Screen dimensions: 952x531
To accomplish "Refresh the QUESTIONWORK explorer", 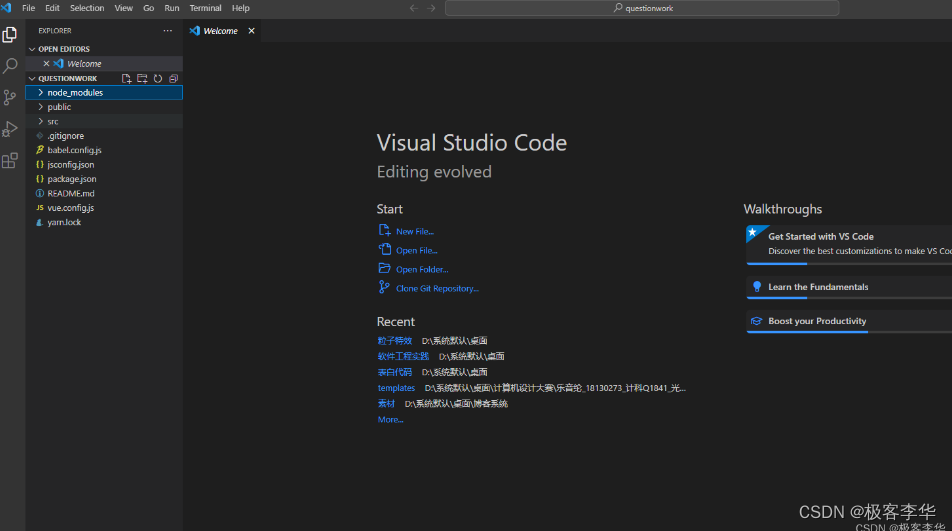I will pyautogui.click(x=158, y=78).
